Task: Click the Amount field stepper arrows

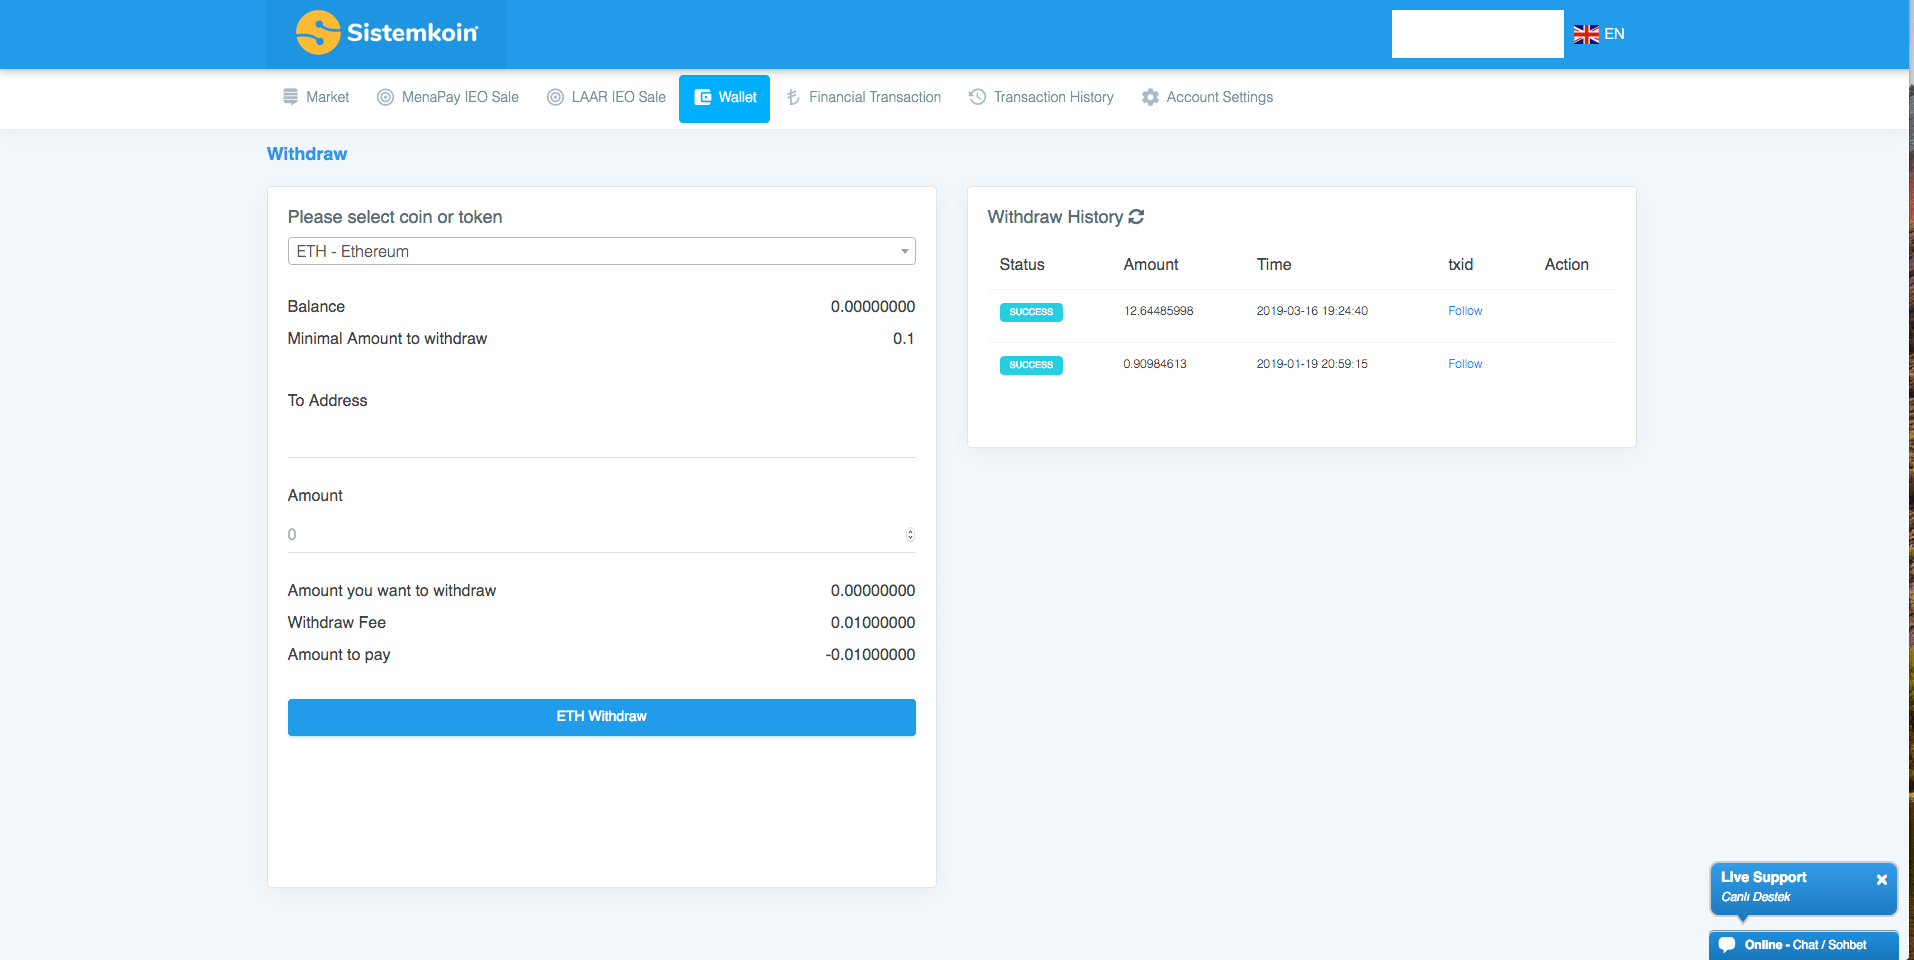Action: [909, 535]
